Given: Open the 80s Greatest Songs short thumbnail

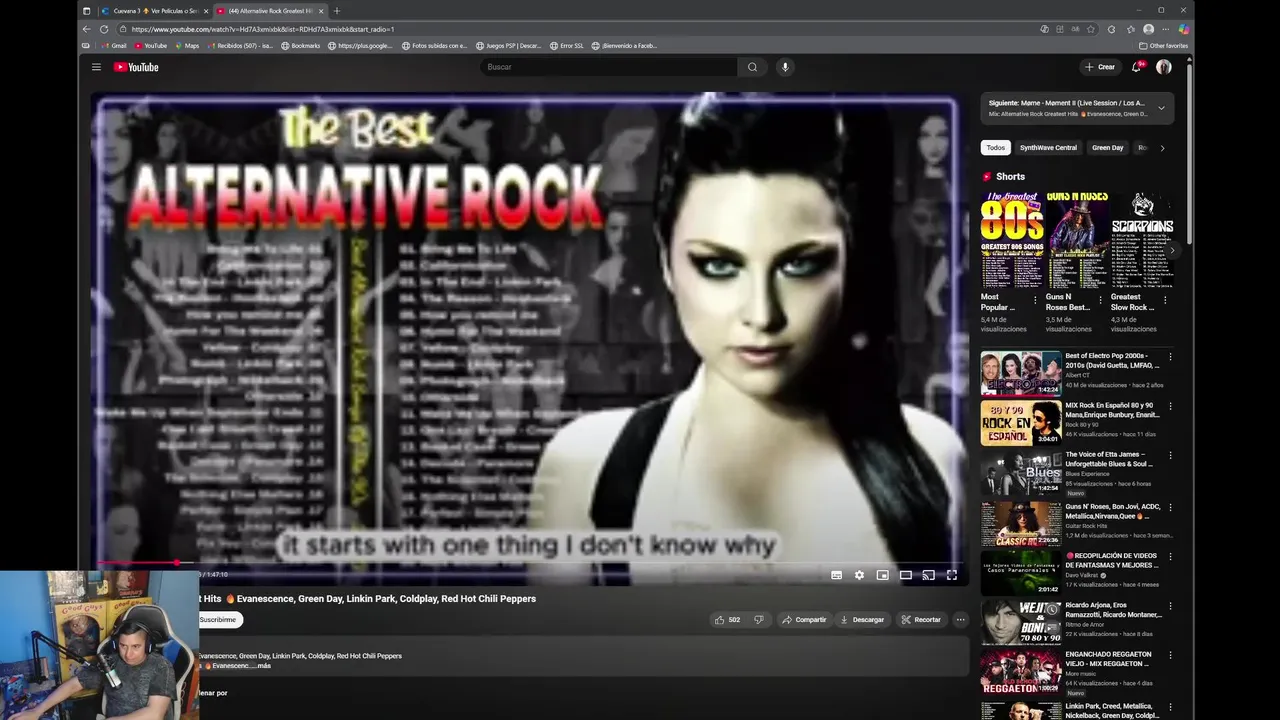Looking at the screenshot, I should 1012,241.
